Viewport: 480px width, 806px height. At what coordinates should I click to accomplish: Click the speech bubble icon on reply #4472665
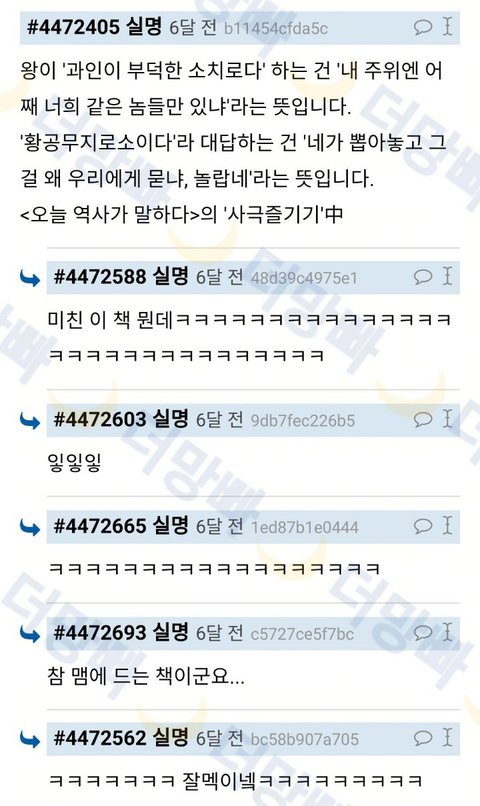tap(423, 526)
